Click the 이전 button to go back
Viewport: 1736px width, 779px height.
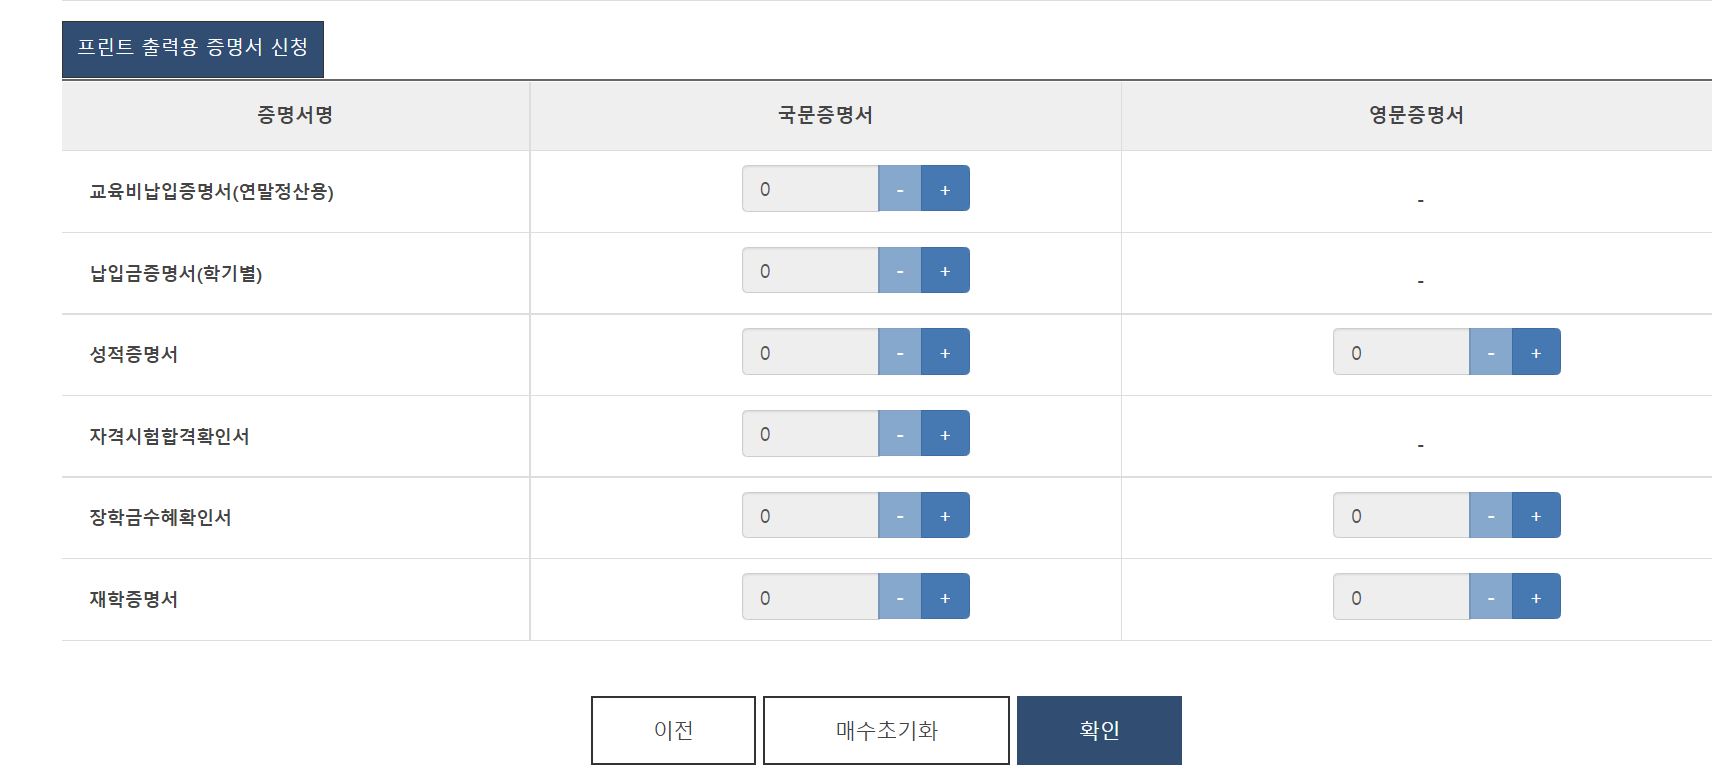click(x=673, y=730)
